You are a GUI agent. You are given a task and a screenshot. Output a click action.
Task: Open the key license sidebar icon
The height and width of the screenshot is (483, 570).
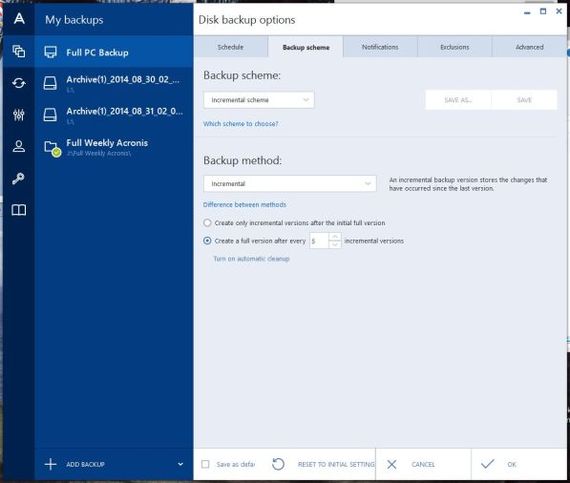(x=18, y=178)
